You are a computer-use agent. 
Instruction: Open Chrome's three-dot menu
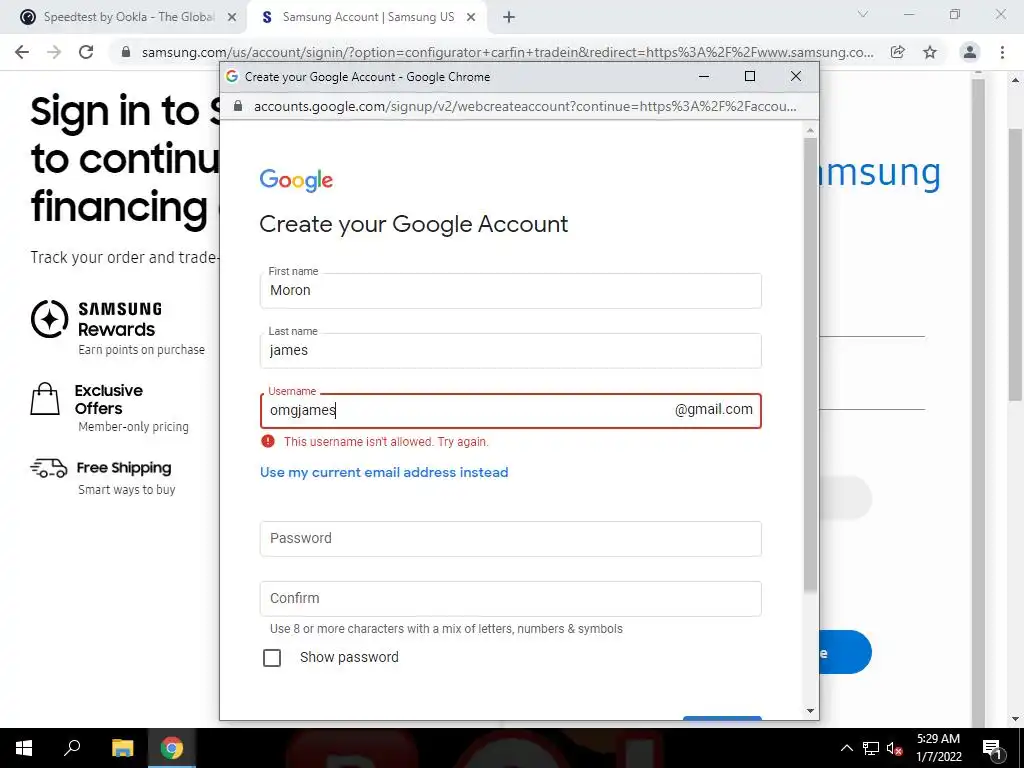[1002, 52]
